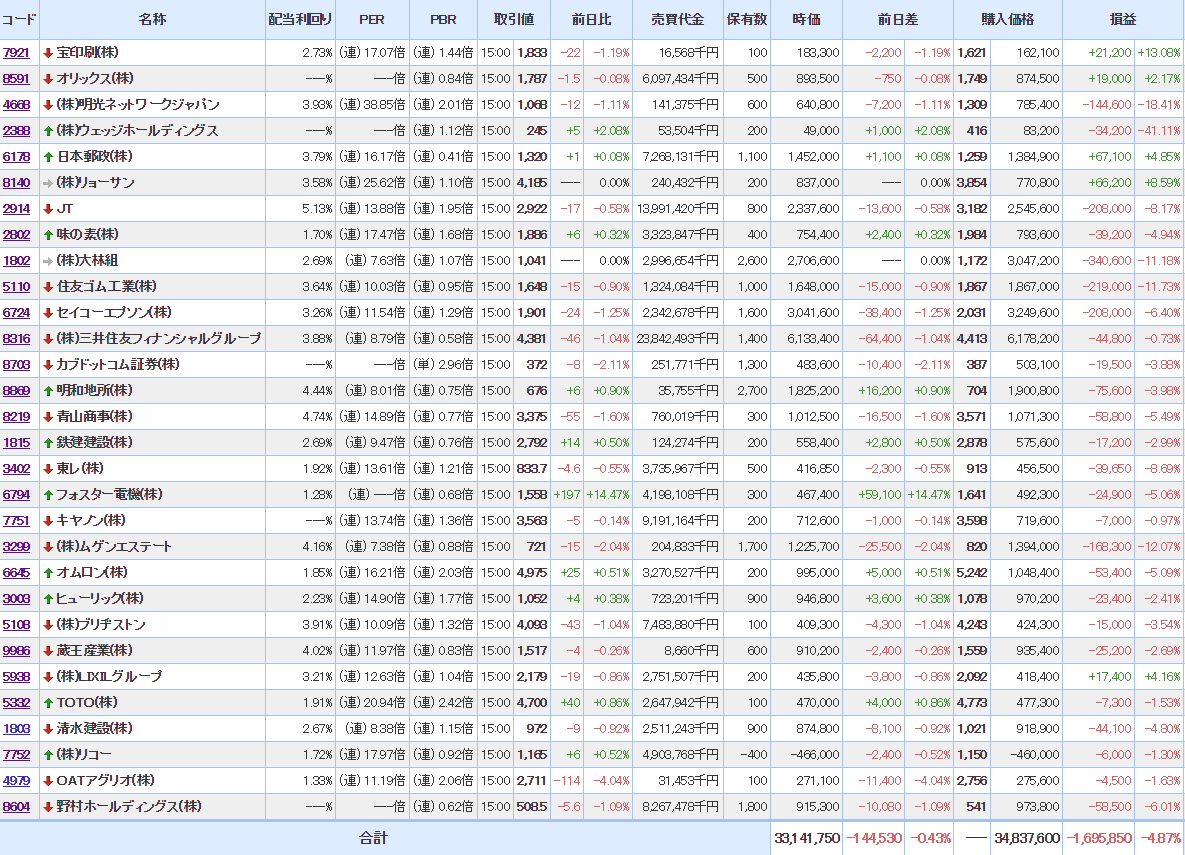
Task: Select the red down arrow by 野村ホールディングス(株)
Action: pos(47,806)
